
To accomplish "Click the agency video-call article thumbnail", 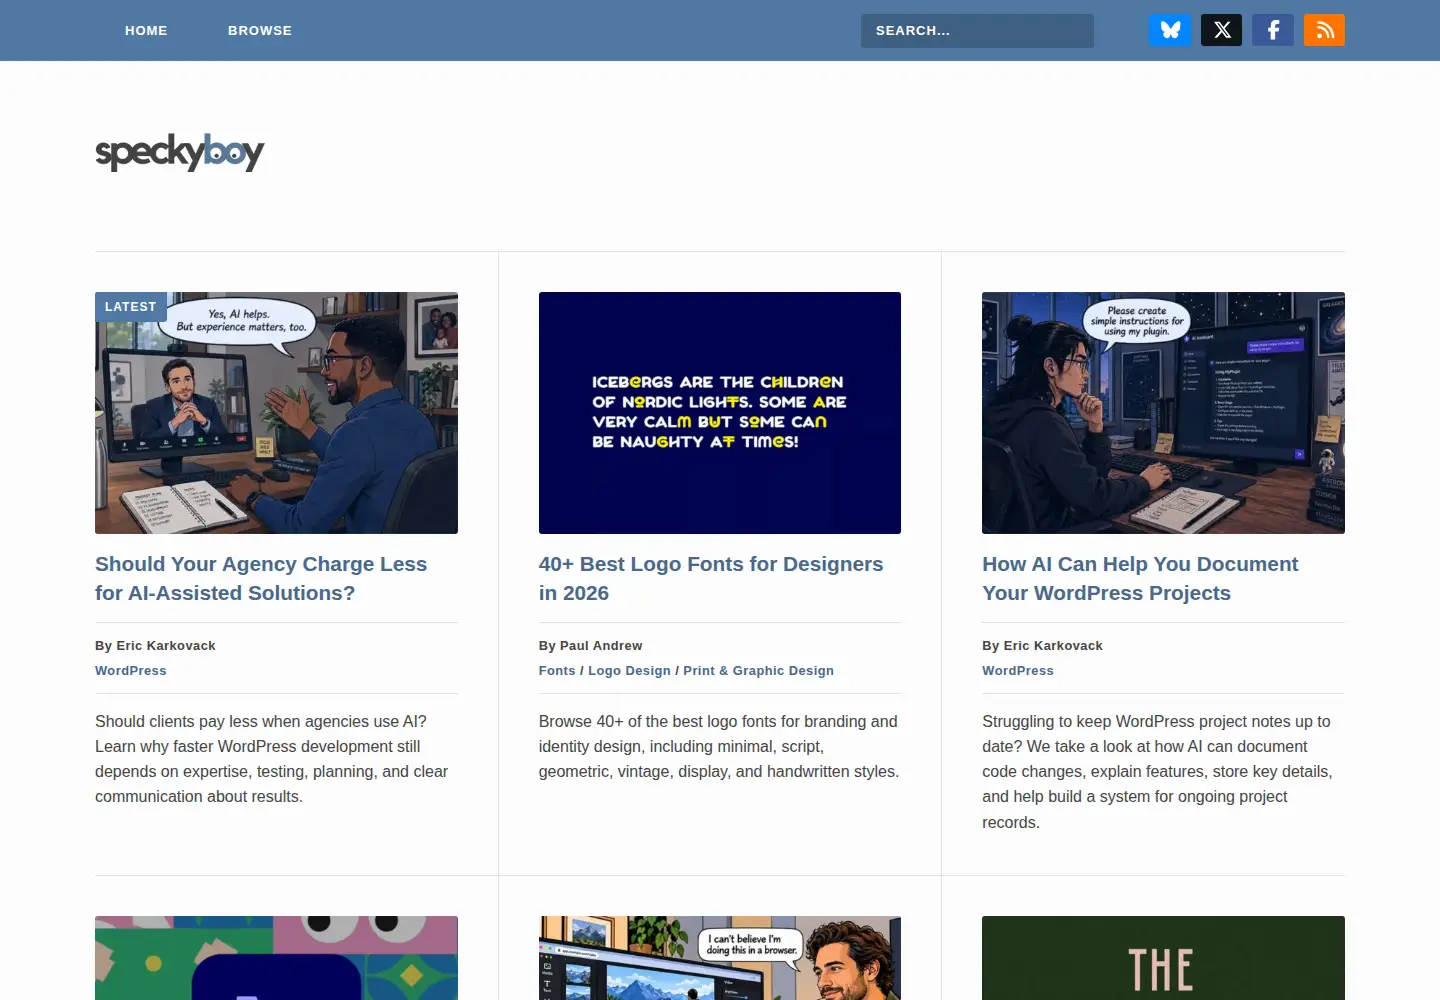I will (276, 413).
